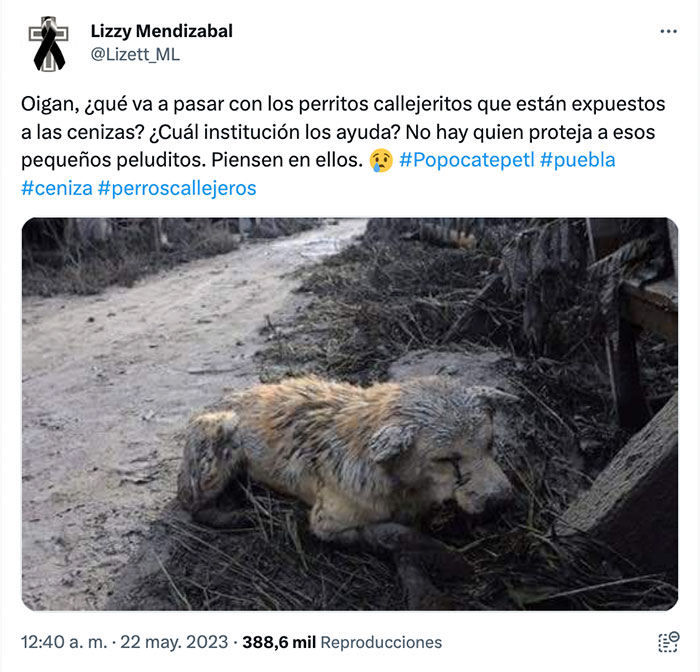This screenshot has height=672, width=700.
Task: Click the 12:40 a. m. timestamp
Action: [64, 642]
